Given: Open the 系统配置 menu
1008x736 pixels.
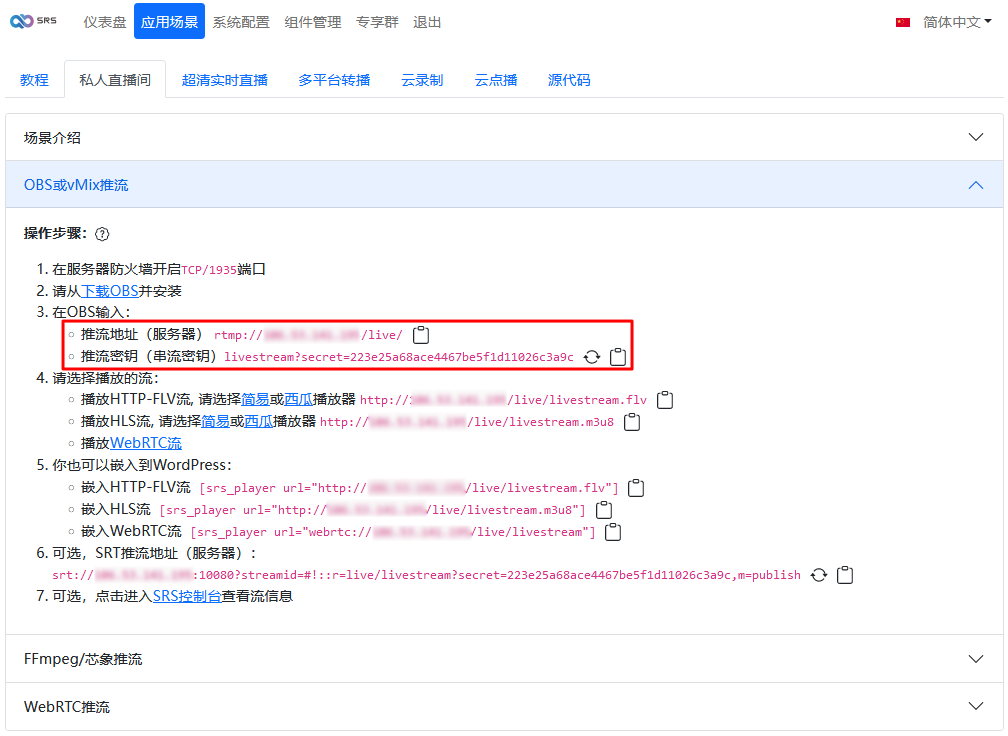Looking at the screenshot, I should pos(241,22).
